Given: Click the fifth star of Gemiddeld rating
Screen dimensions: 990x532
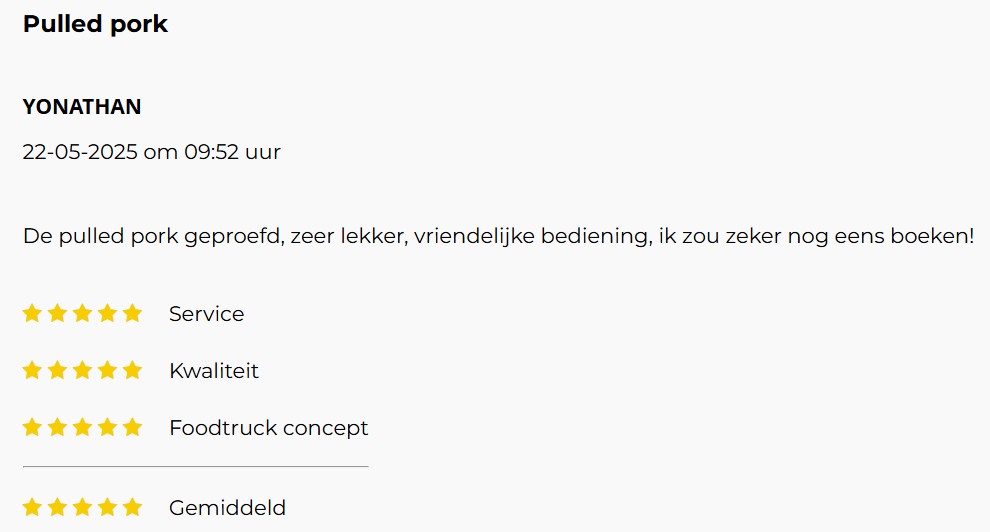Looking at the screenshot, I should pyautogui.click(x=133, y=507).
